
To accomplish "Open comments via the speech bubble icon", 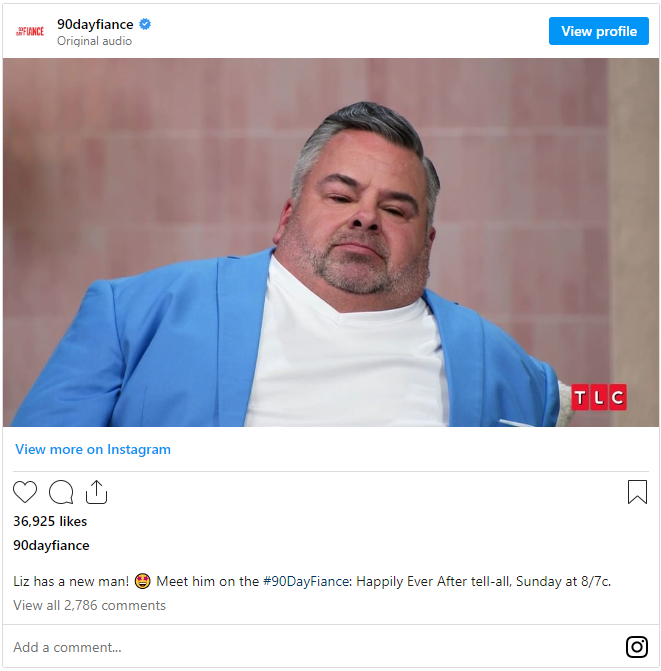I will [x=61, y=492].
